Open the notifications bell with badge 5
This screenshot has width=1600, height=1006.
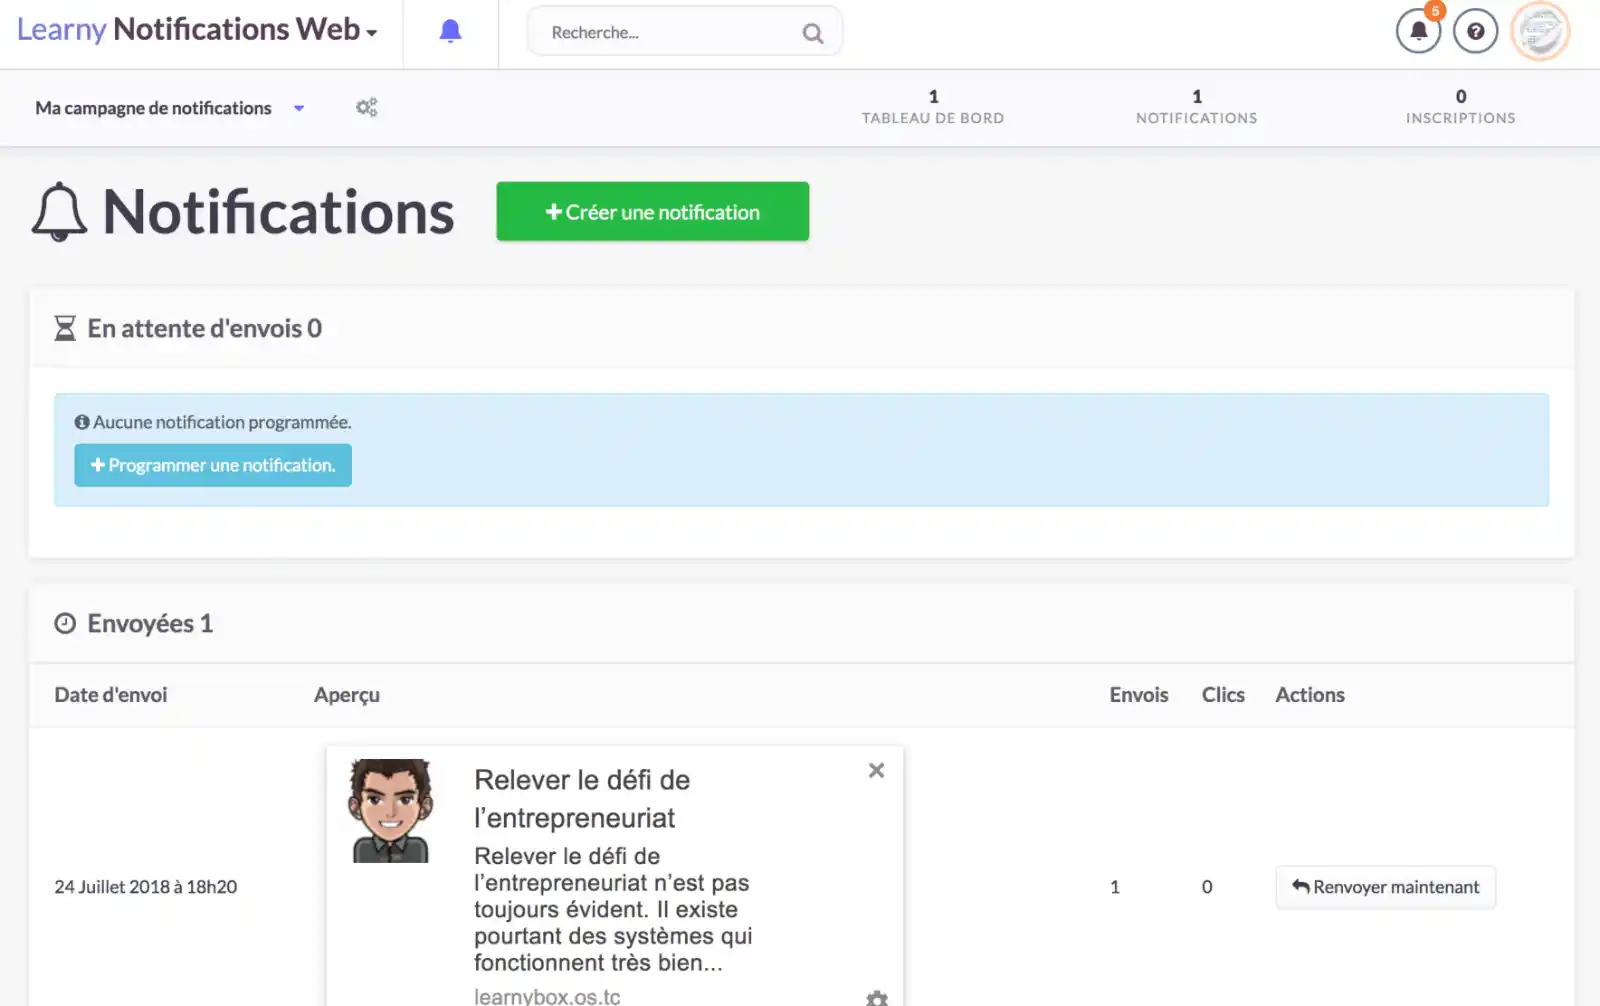[x=1418, y=31]
